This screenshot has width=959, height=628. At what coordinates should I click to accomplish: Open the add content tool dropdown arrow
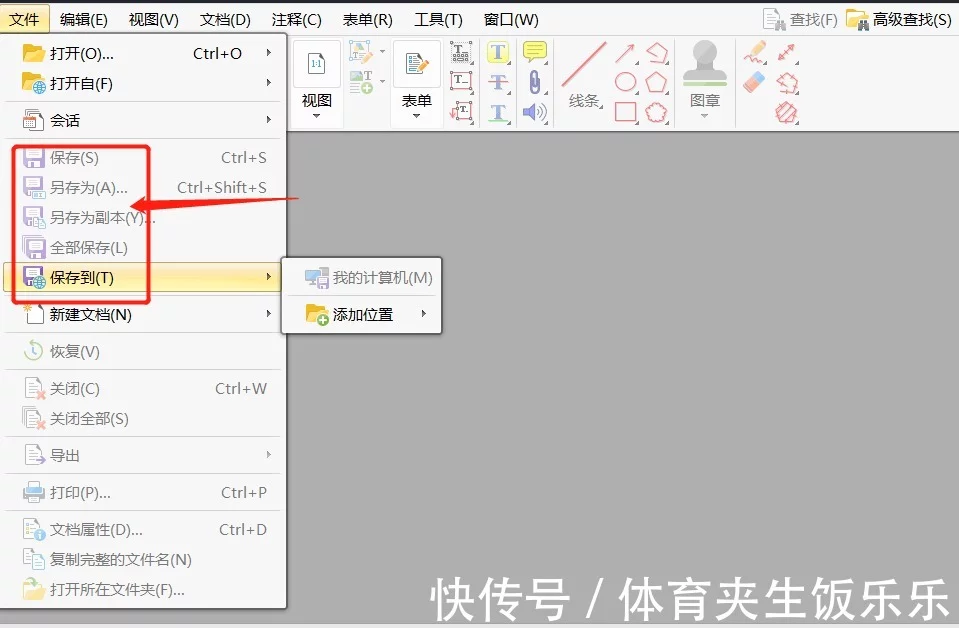[x=382, y=81]
